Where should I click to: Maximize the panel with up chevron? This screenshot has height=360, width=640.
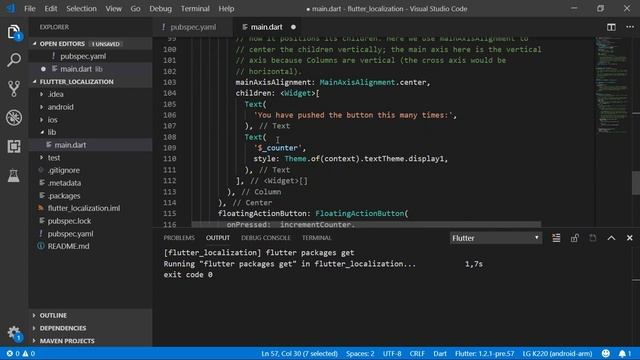point(611,238)
